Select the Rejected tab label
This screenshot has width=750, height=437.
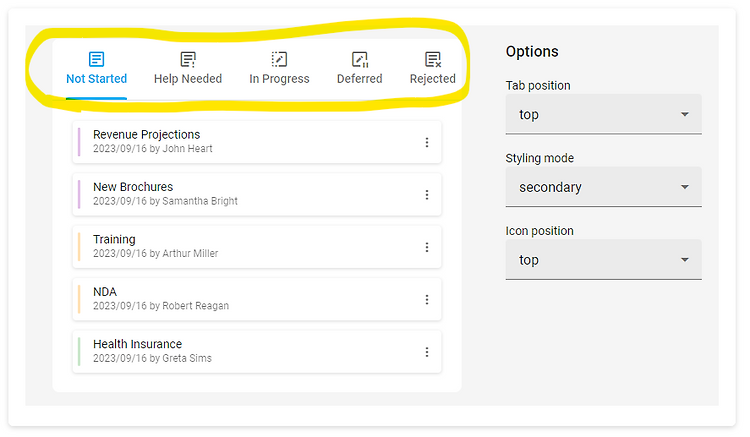coord(433,79)
